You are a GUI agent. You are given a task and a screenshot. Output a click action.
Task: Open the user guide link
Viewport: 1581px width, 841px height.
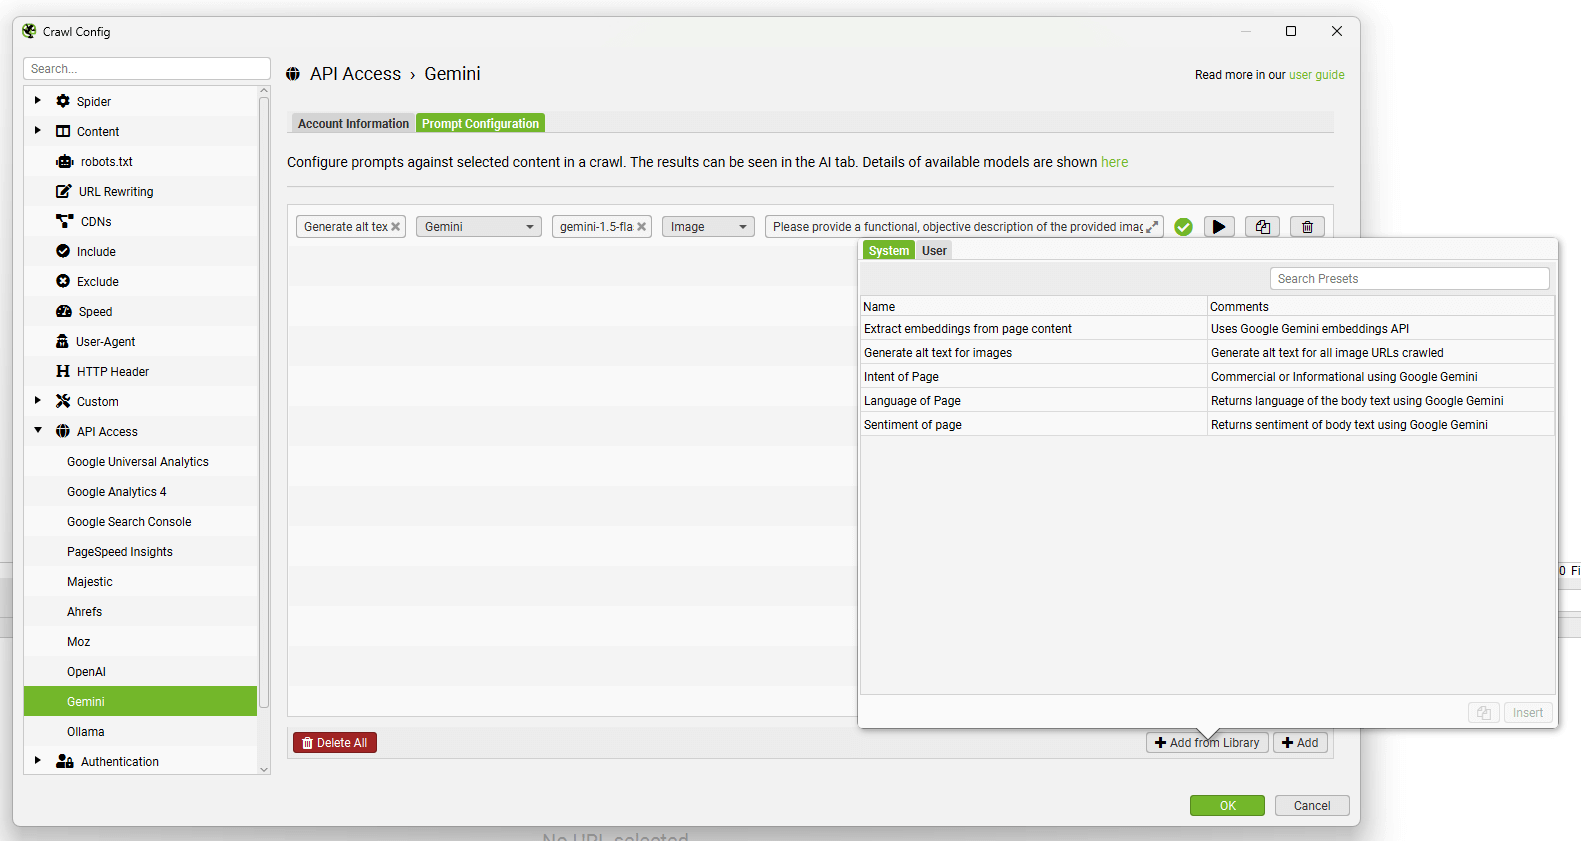(1316, 75)
